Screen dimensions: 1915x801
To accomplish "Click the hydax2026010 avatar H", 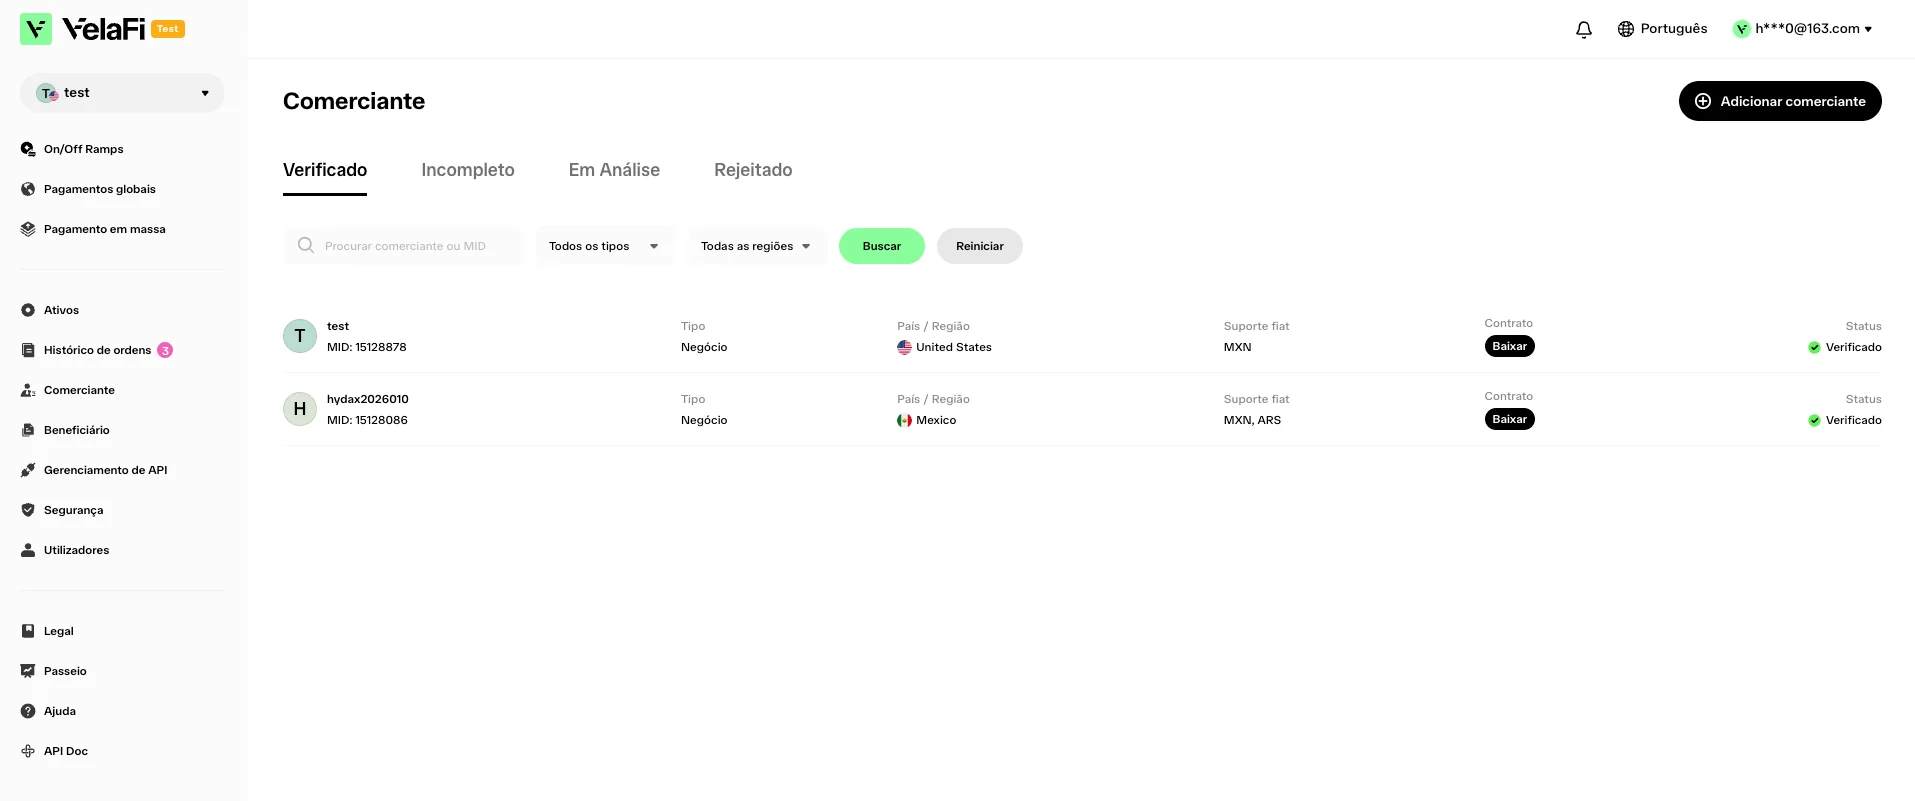I will (x=300, y=409).
